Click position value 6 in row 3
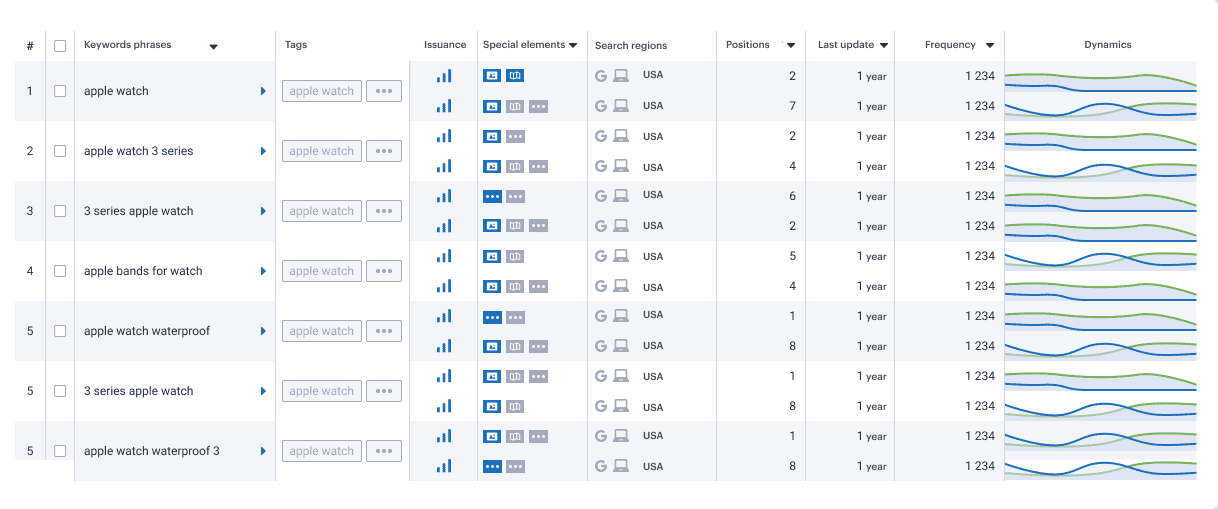1218x509 pixels. coord(792,196)
